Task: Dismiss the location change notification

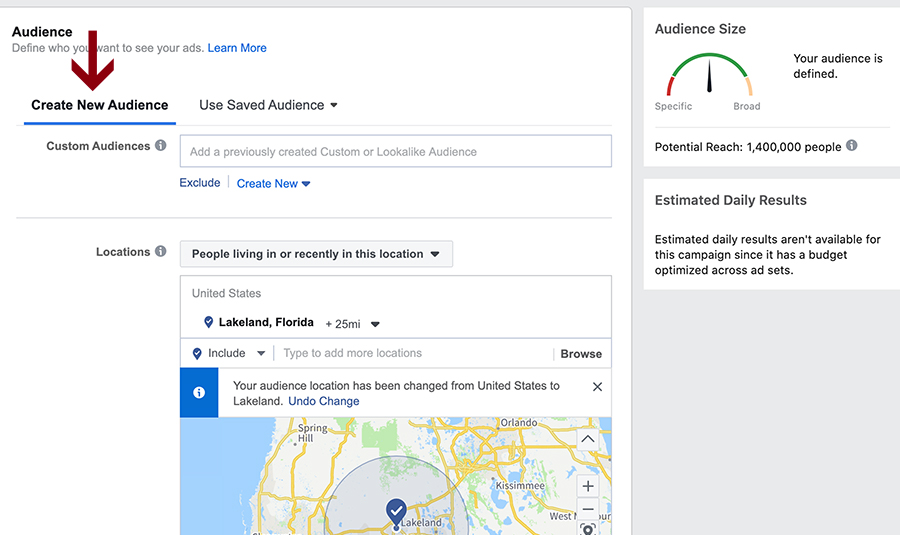Action: [x=597, y=387]
